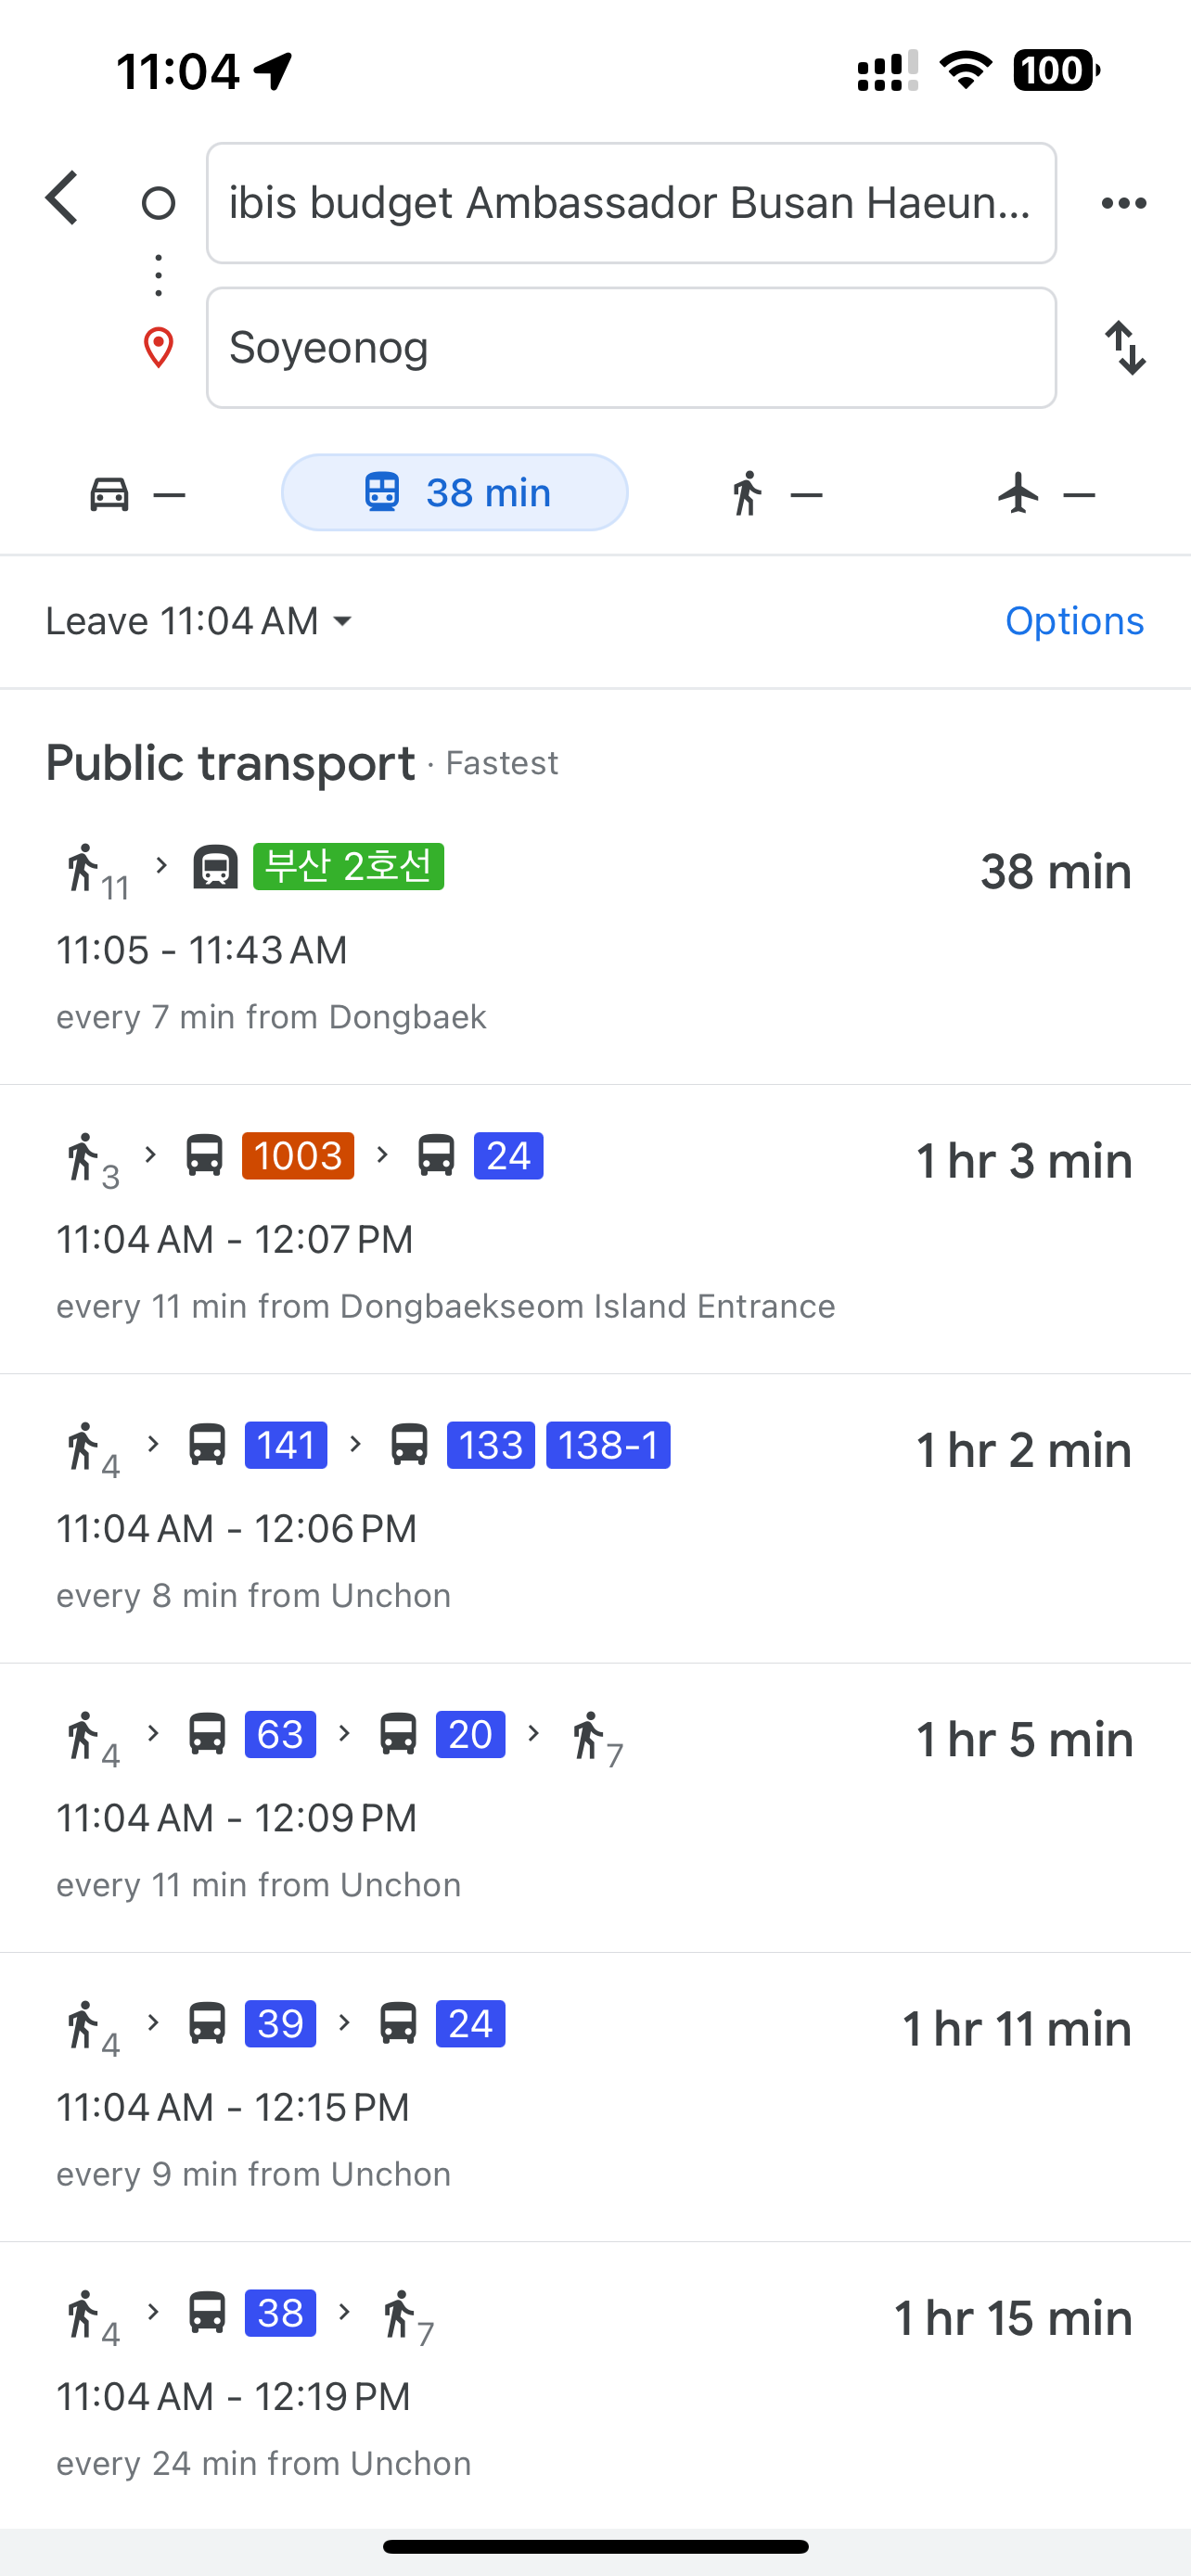The height and width of the screenshot is (2576, 1191).
Task: Tap the 138-1 bus badge
Action: (608, 1445)
